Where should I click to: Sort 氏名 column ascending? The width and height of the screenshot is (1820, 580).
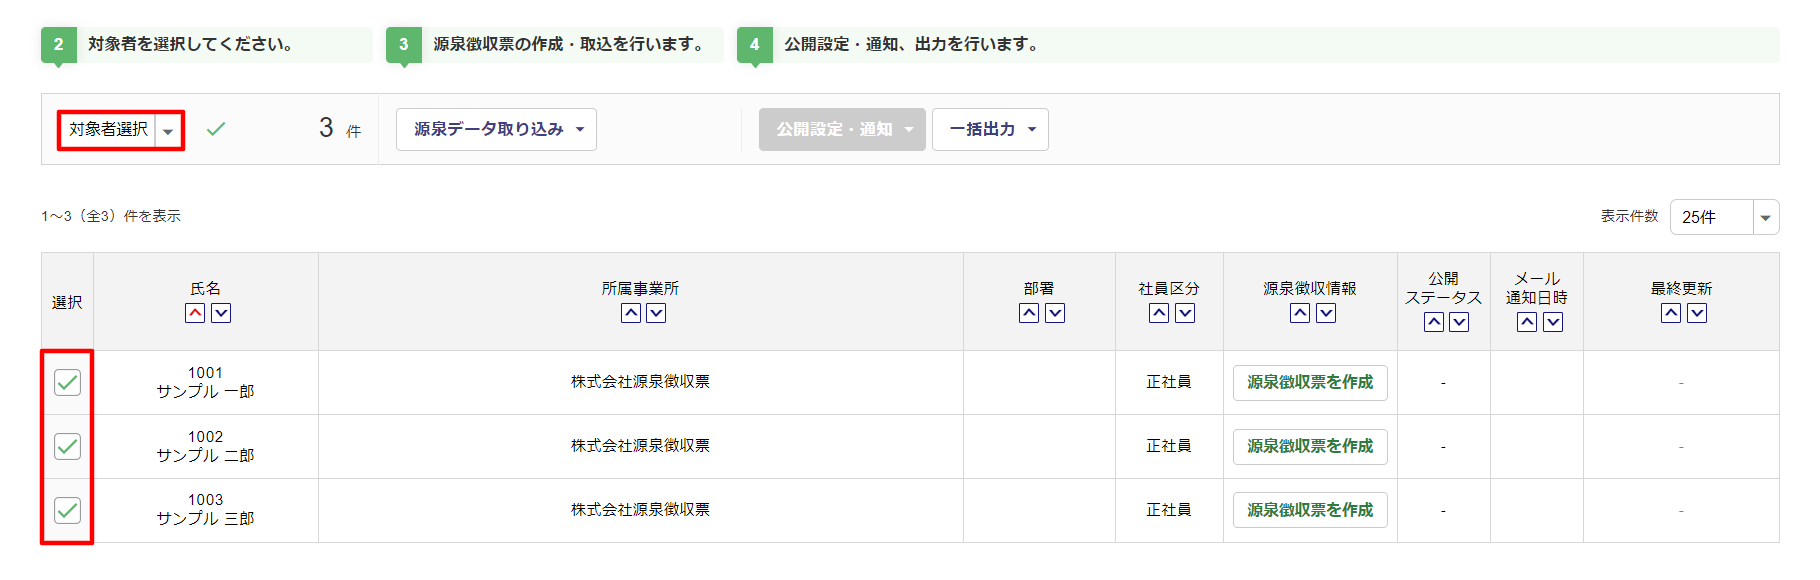point(195,313)
